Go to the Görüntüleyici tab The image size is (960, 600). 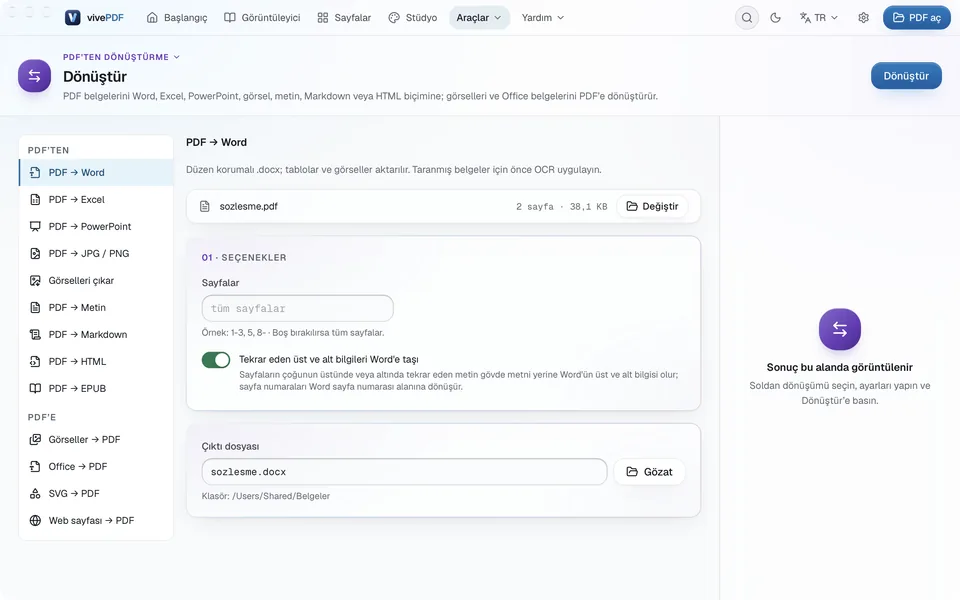tap(262, 18)
